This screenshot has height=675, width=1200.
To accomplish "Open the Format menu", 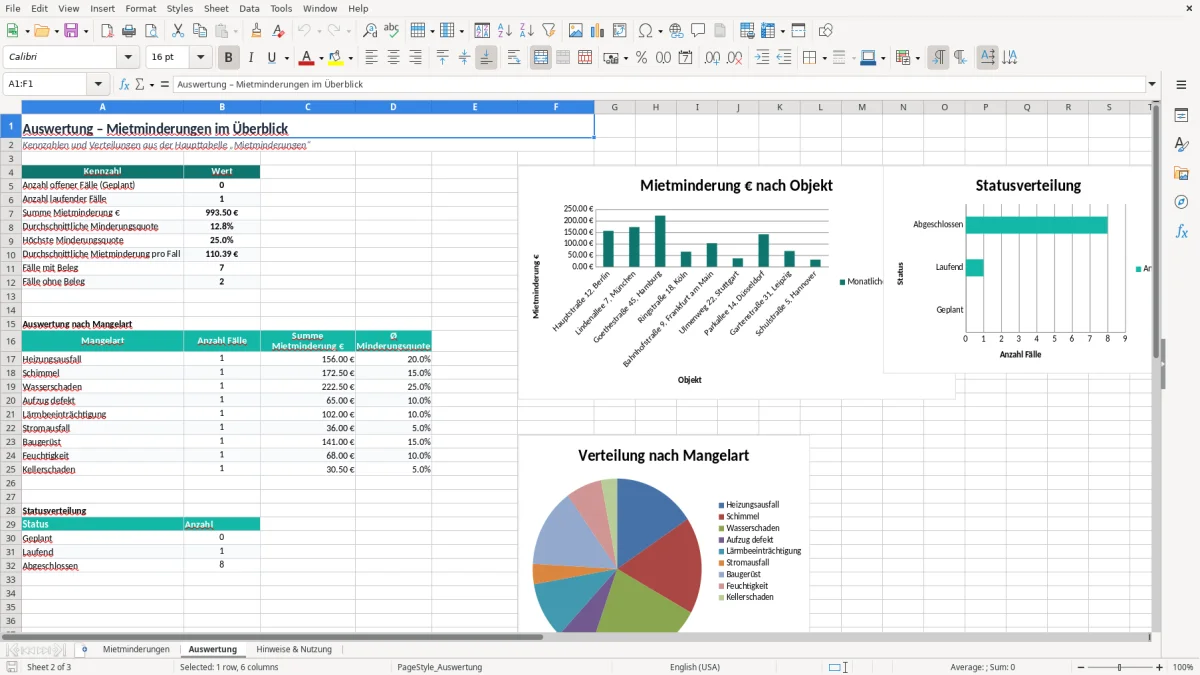I will pyautogui.click(x=140, y=8).
